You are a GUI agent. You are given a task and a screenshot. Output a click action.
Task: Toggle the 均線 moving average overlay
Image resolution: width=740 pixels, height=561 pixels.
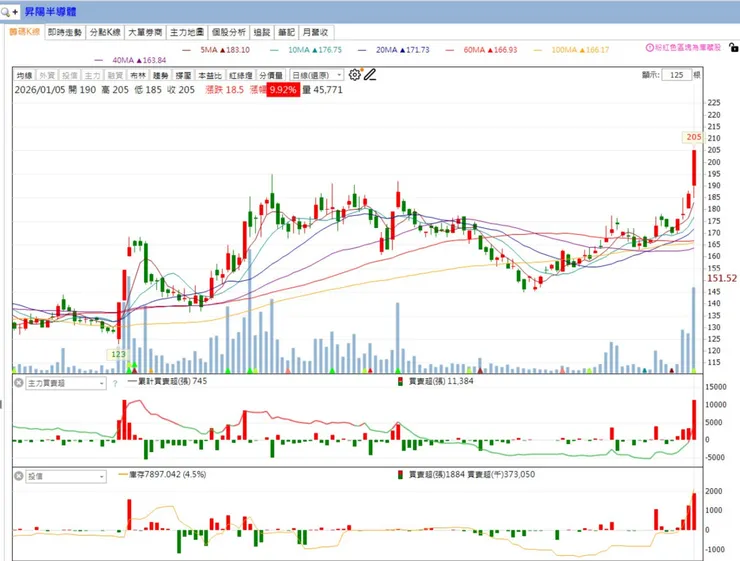(24, 75)
